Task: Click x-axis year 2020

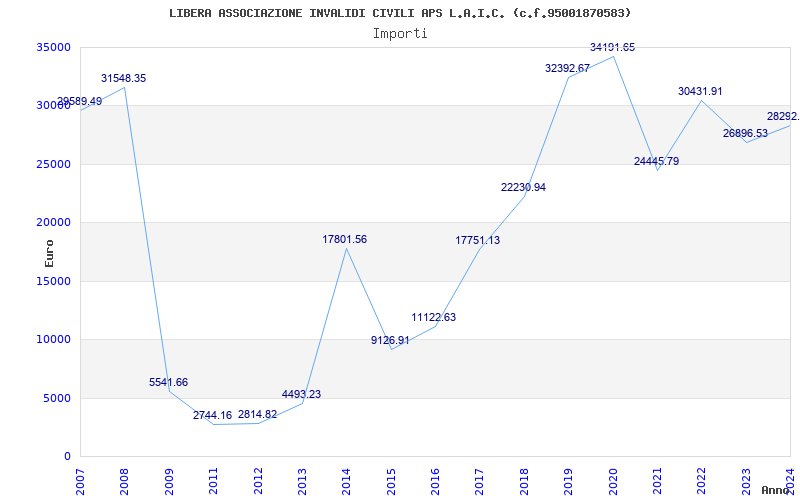Action: click(613, 482)
